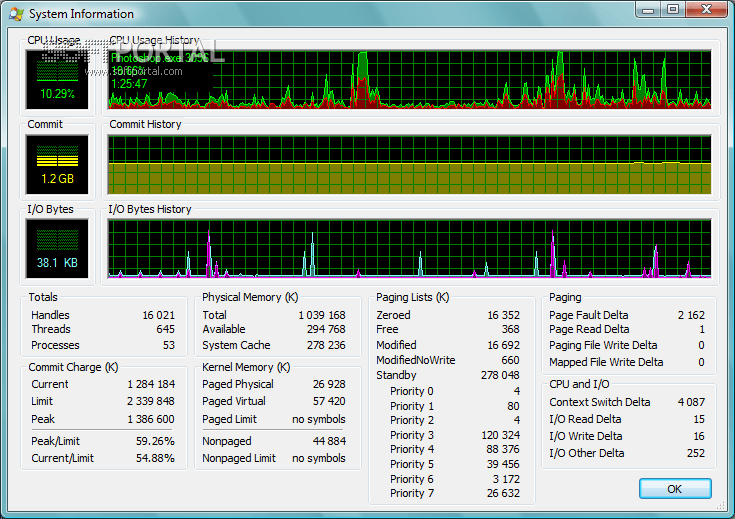Click the Page Read Delta label
Image resolution: width=735 pixels, height=519 pixels.
pos(589,329)
